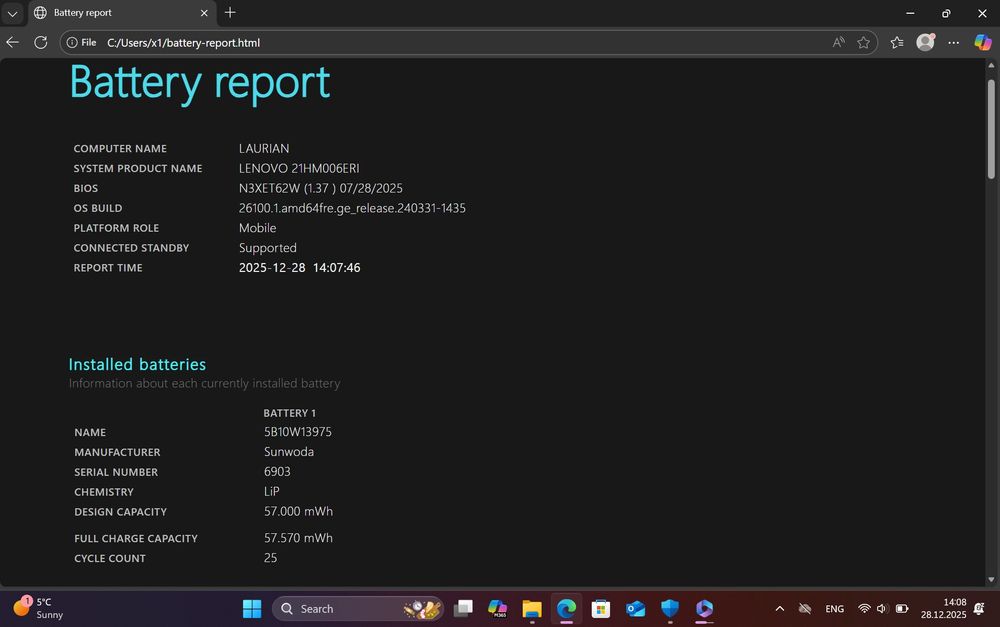
Task: Activate Read aloud icon in address bar
Action: [839, 43]
